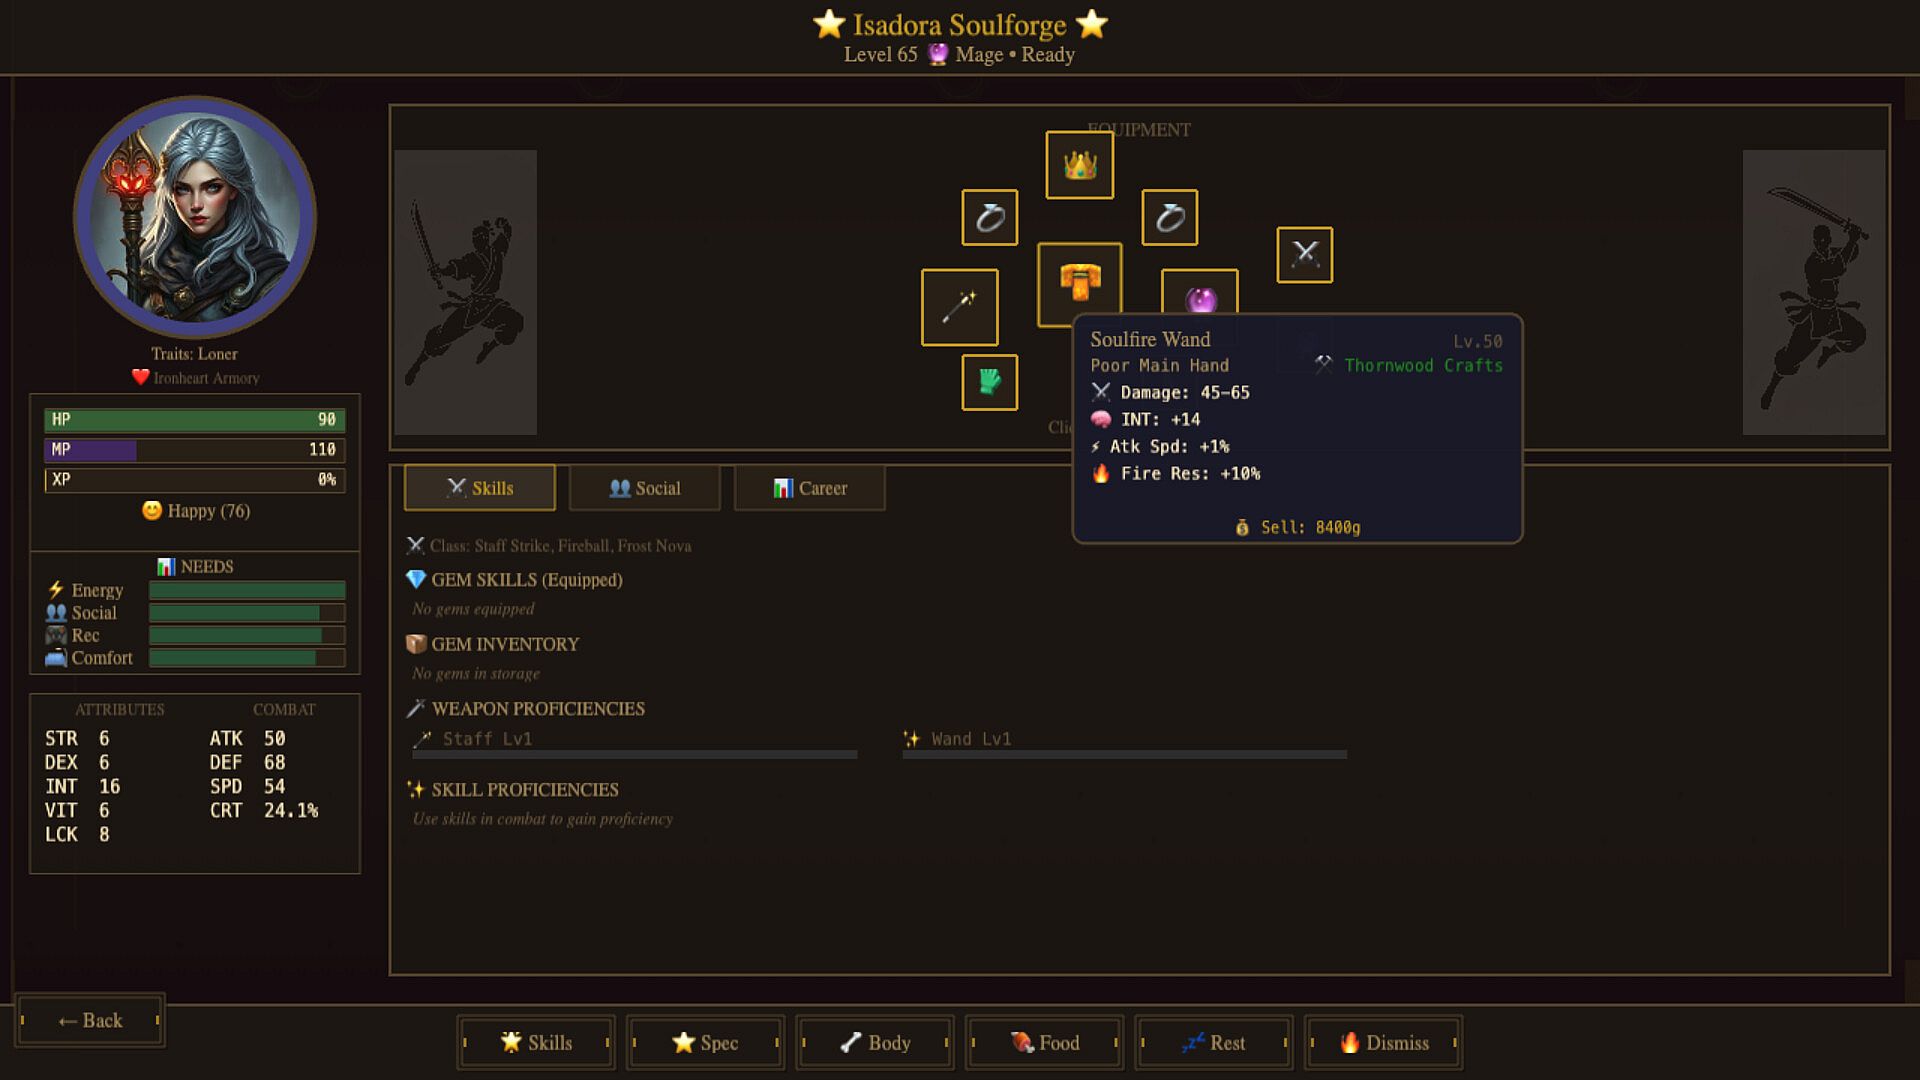Screen dimensions: 1920x1080
Task: Open Skills from the bottom bar
Action: point(536,1043)
